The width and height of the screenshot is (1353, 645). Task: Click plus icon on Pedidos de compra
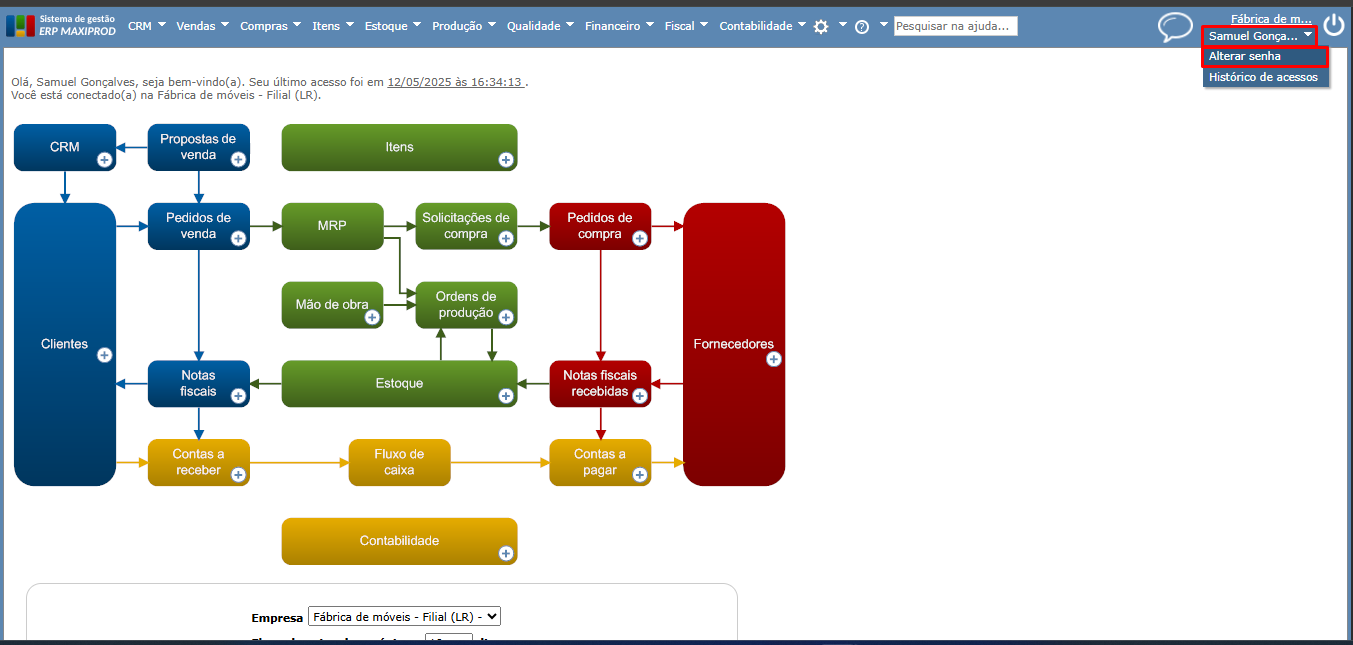point(640,238)
